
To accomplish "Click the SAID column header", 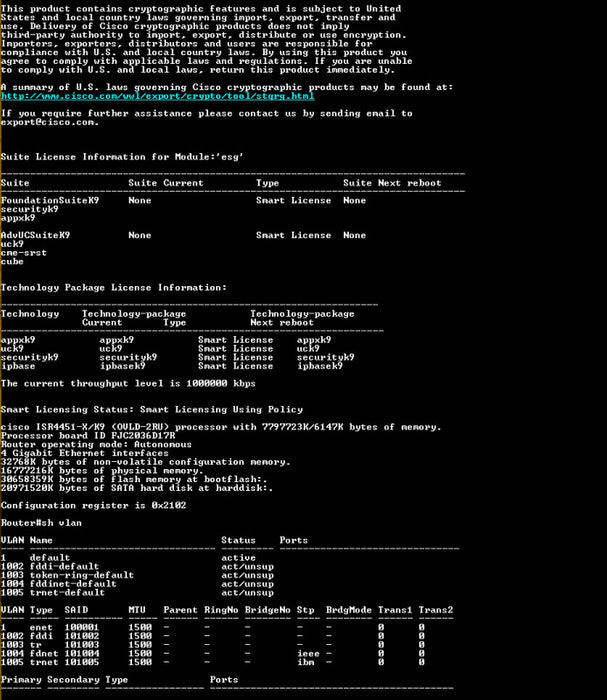I will coord(76,610).
